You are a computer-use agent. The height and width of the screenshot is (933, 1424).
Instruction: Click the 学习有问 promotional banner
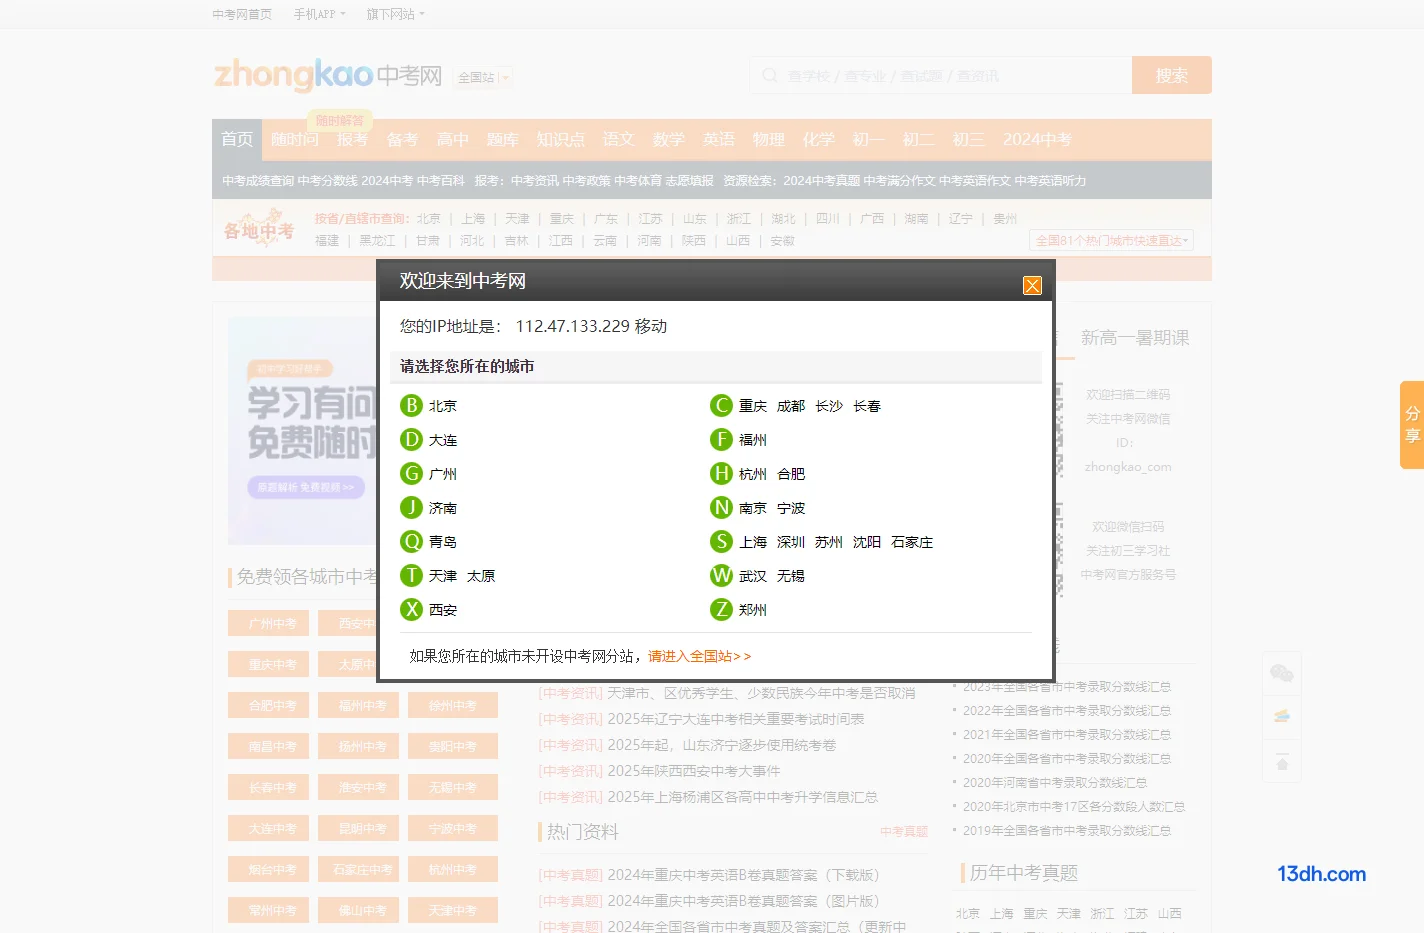(302, 430)
